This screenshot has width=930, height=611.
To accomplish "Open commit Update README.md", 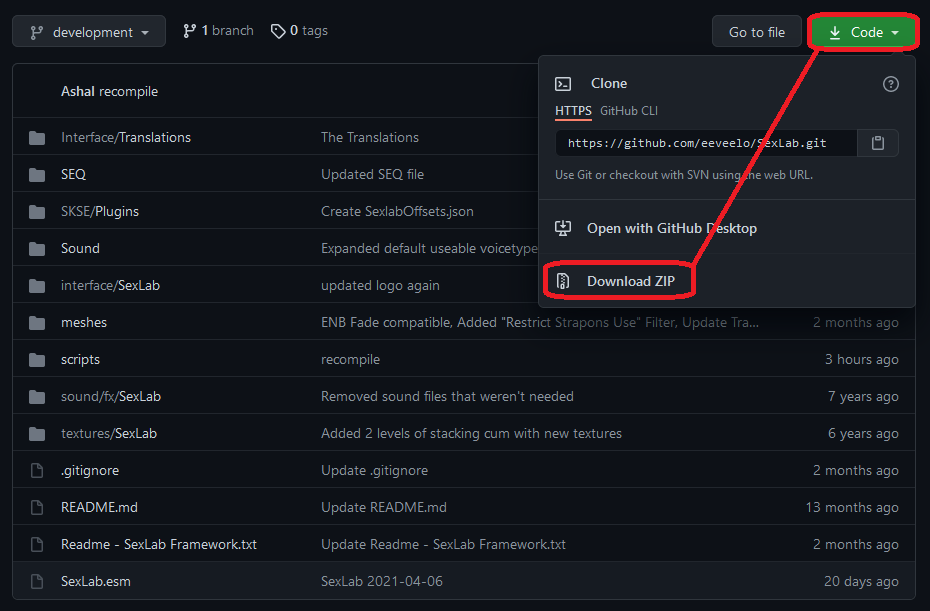I will [x=384, y=508].
